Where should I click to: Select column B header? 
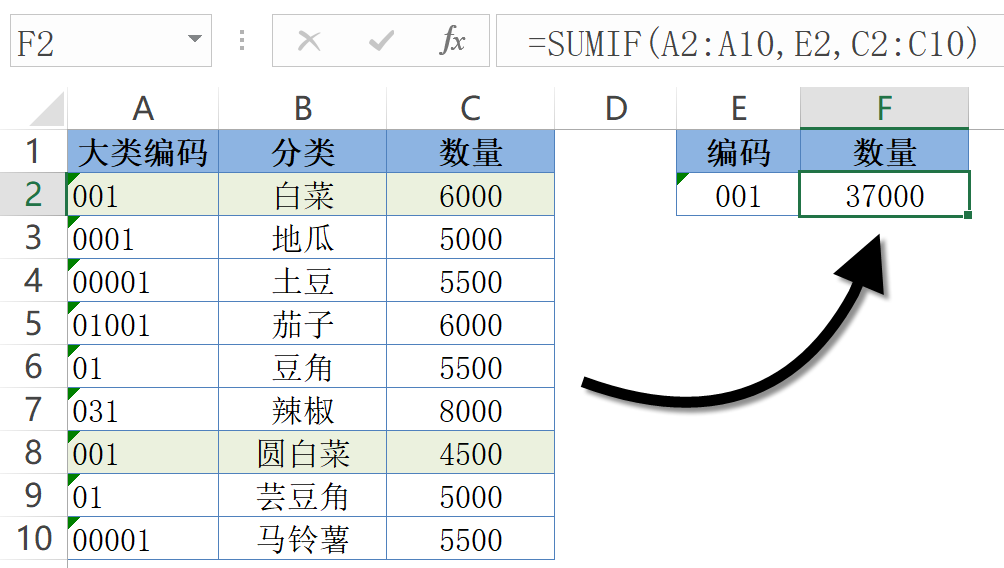tap(303, 108)
